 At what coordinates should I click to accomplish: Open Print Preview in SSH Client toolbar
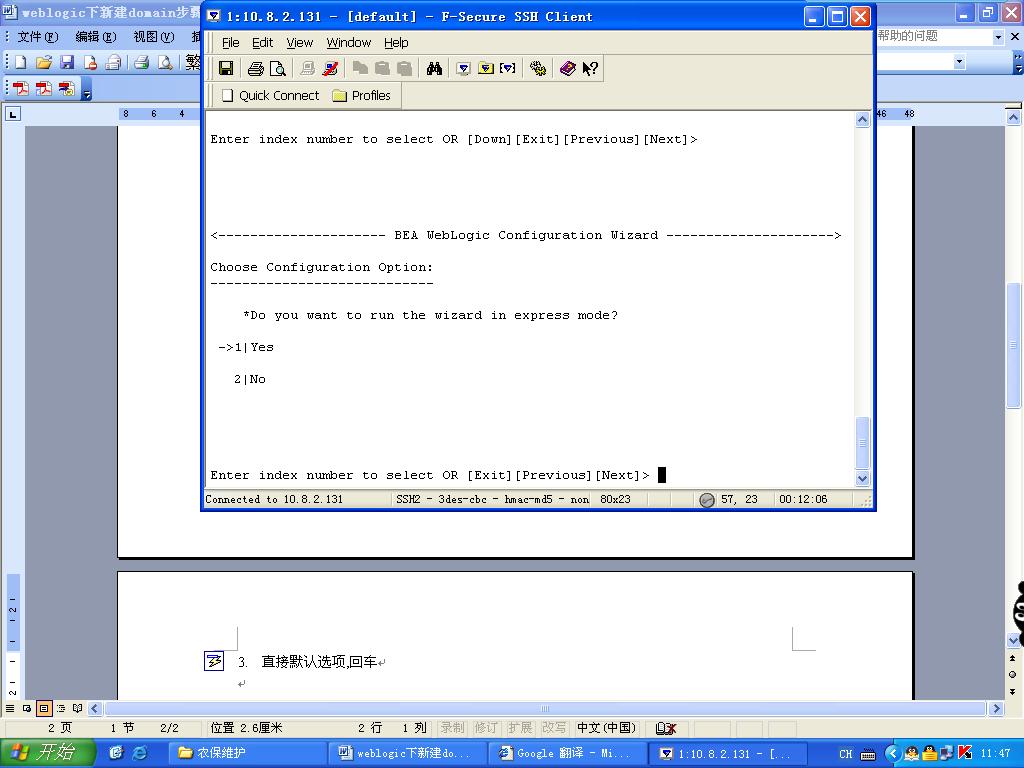click(278, 69)
